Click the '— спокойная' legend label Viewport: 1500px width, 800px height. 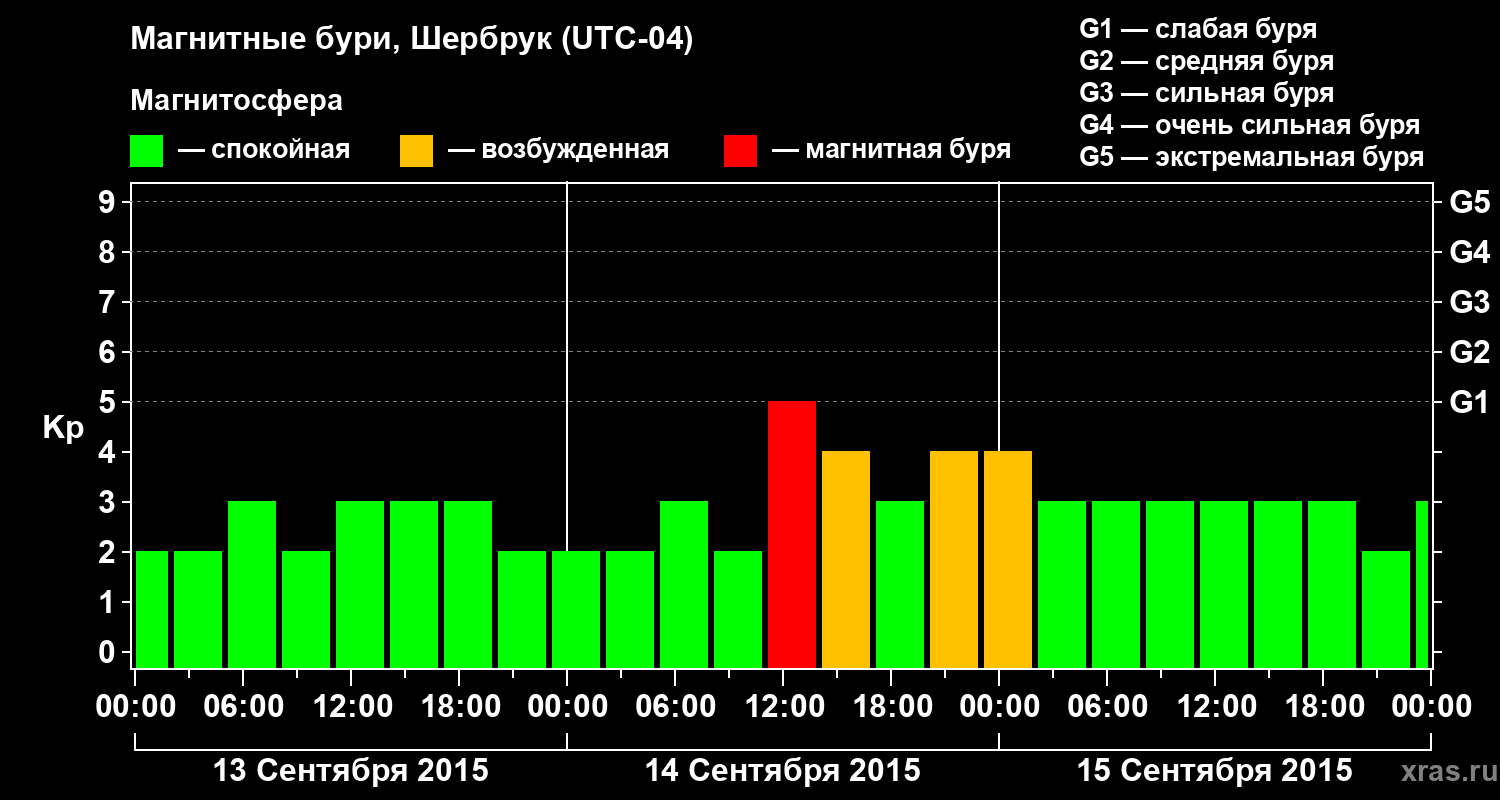pyautogui.click(x=264, y=151)
